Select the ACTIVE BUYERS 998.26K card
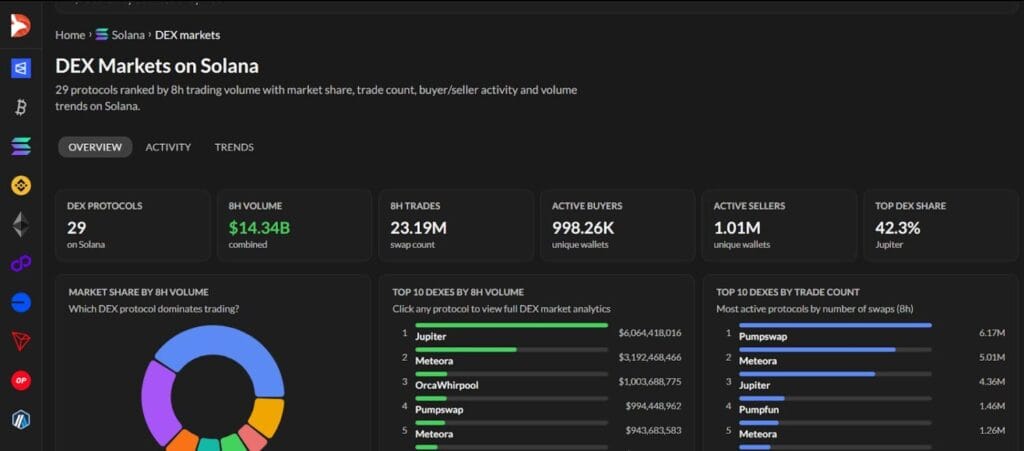Image resolution: width=1024 pixels, height=451 pixels. point(618,225)
